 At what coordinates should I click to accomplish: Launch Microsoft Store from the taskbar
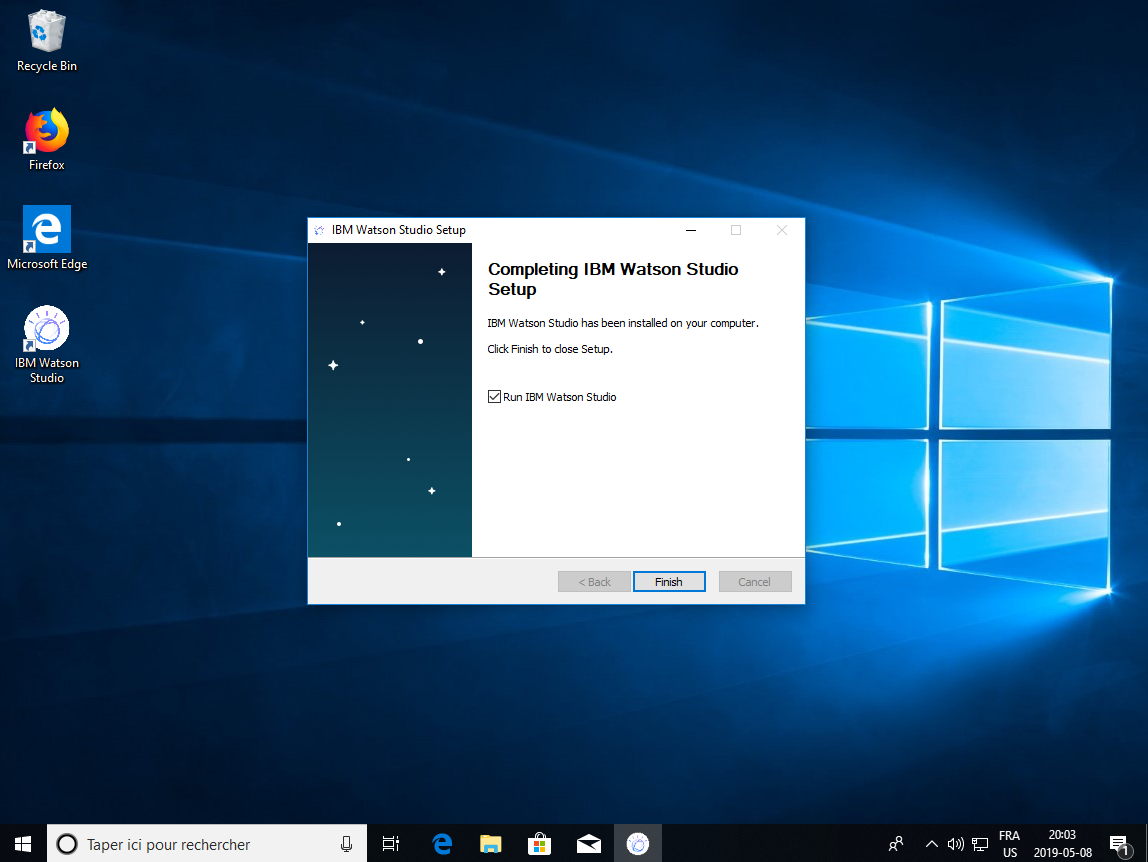[x=539, y=844]
